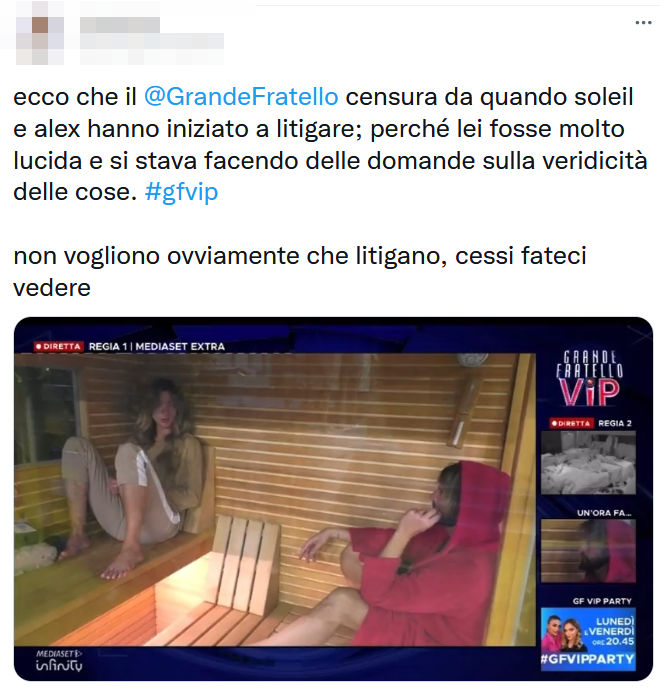The height and width of the screenshot is (687, 660).
Task: Select the Regia 2 label
Action: [x=615, y=423]
